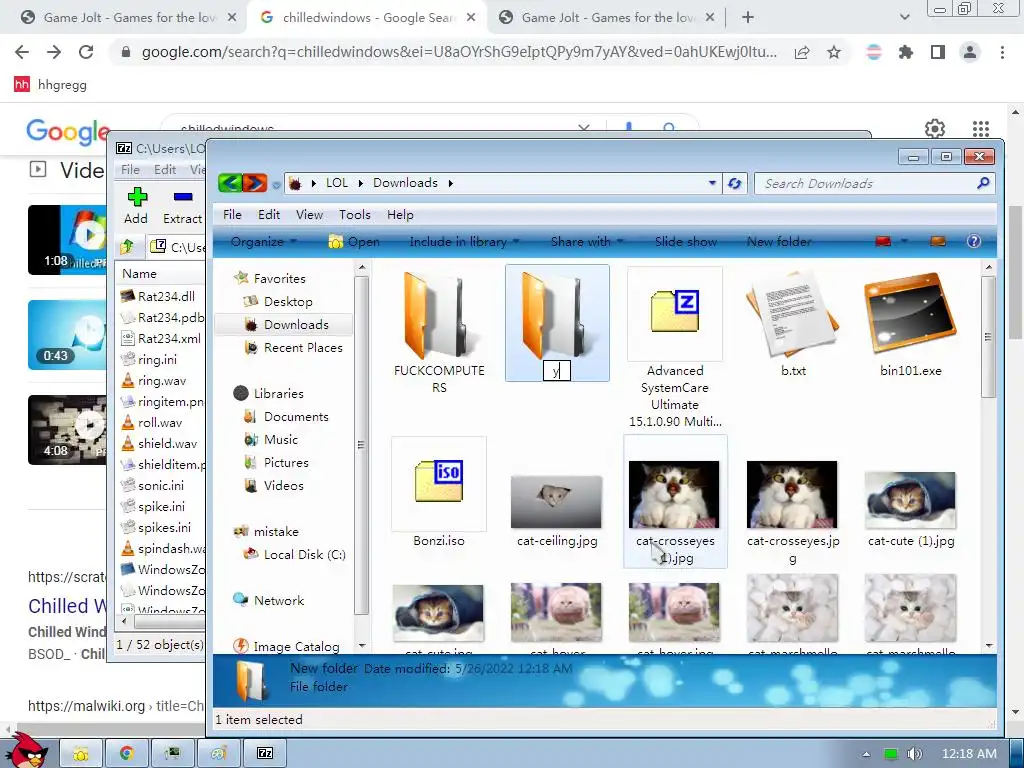Screen dimensions: 1024x768
Task: Open the View menu in Explorer
Action: 309,215
